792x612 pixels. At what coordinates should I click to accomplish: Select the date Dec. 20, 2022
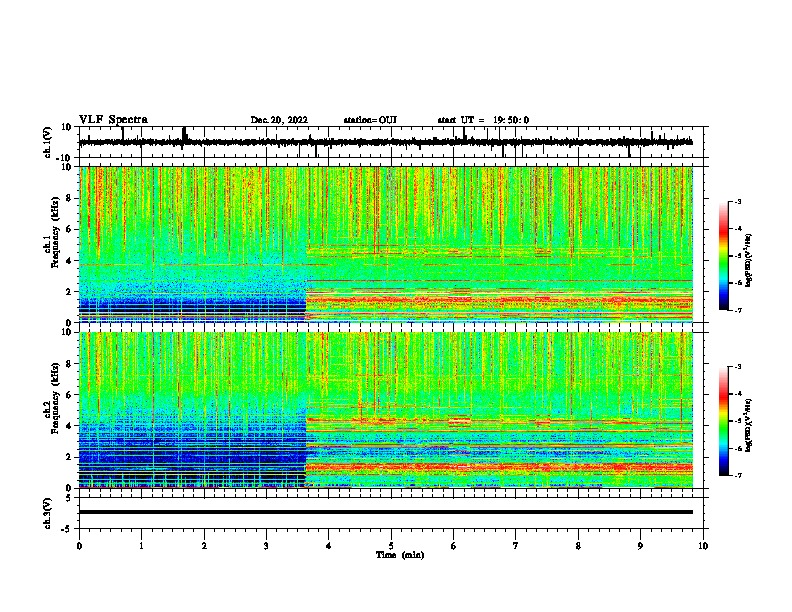279,120
